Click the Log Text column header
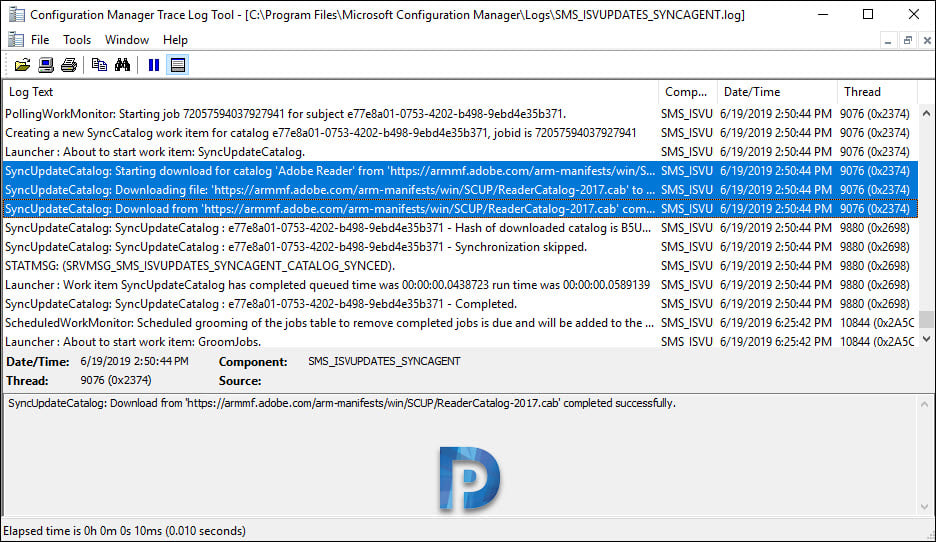 (x=331, y=92)
